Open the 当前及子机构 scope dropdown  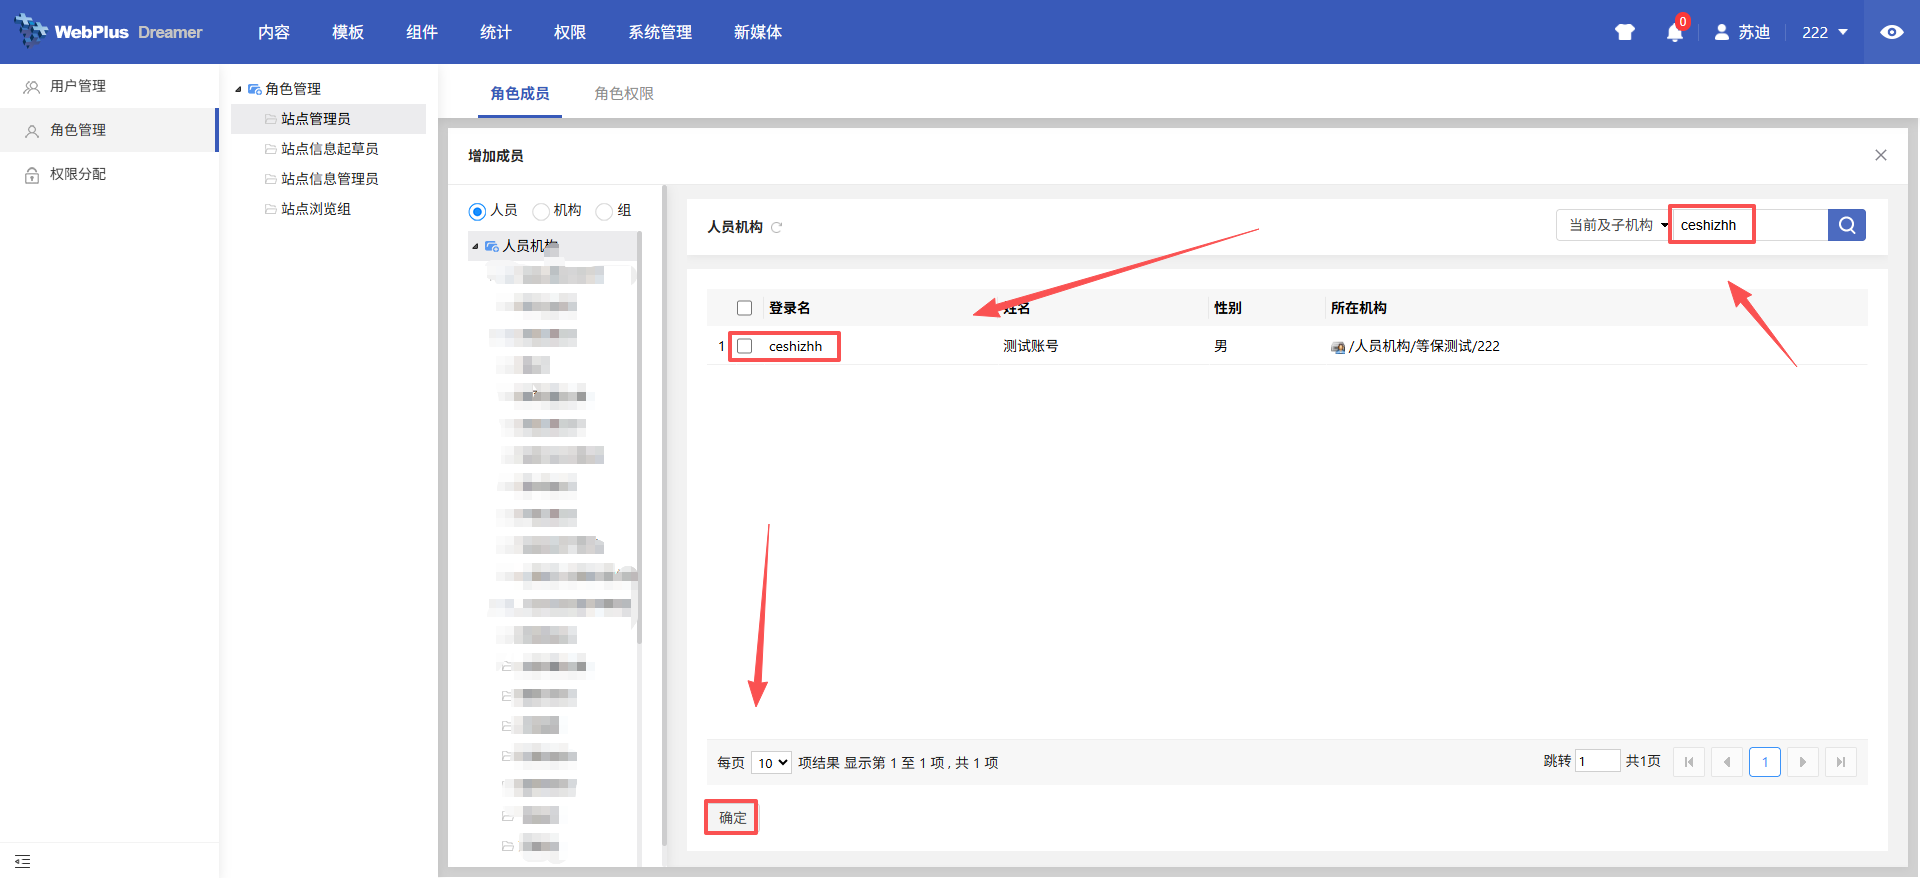tap(1613, 225)
